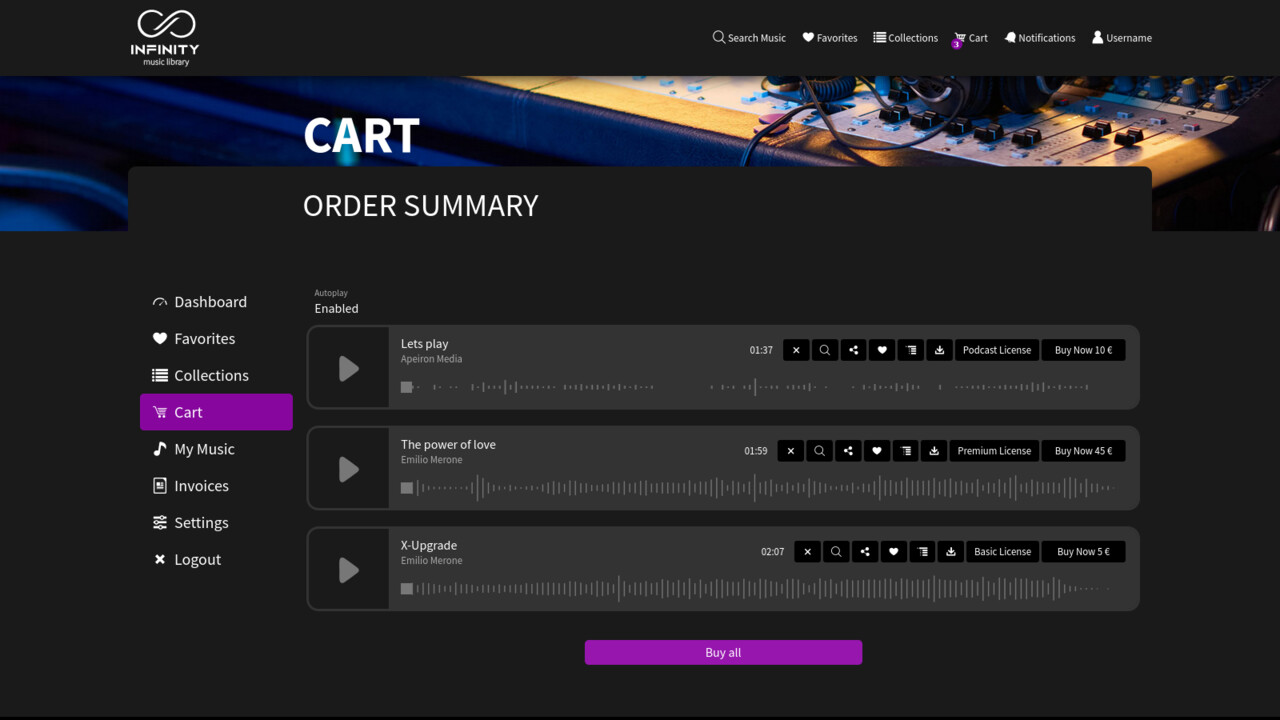Change the Podcast License option

[997, 350]
